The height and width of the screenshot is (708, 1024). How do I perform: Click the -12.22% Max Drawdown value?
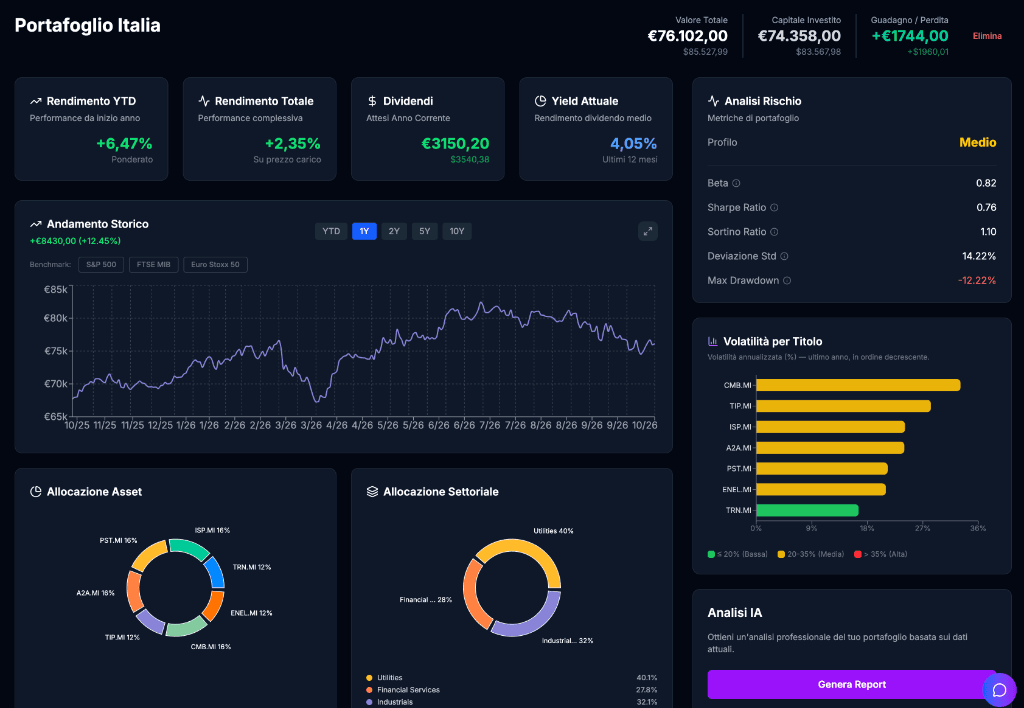coord(977,281)
